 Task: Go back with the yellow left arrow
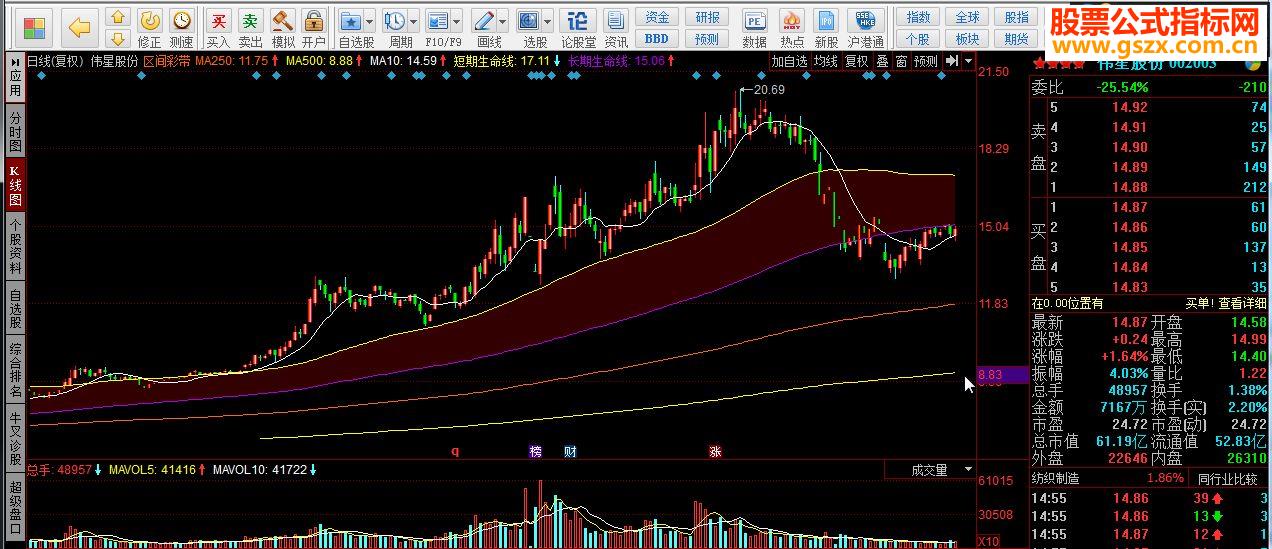tap(80, 27)
